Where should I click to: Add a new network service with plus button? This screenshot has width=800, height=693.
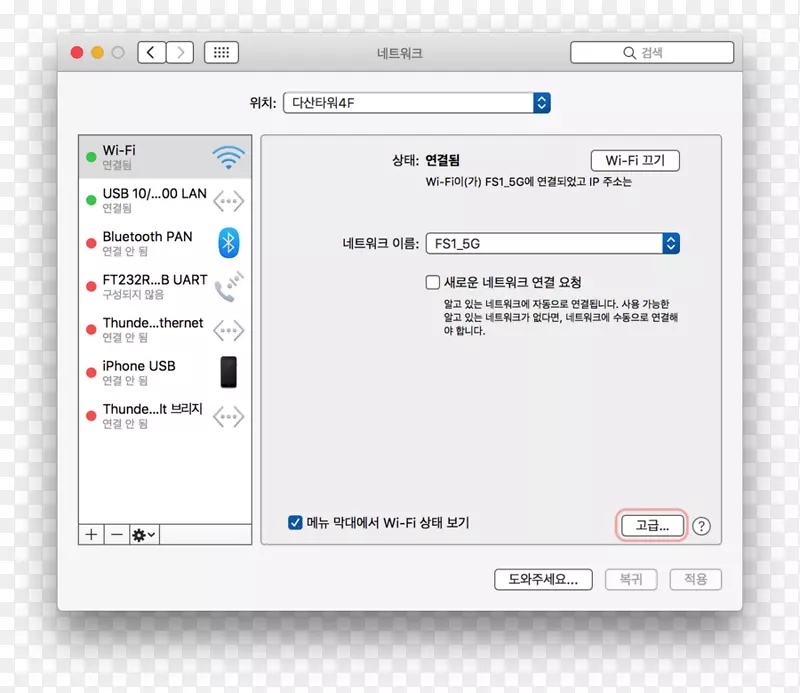click(90, 534)
